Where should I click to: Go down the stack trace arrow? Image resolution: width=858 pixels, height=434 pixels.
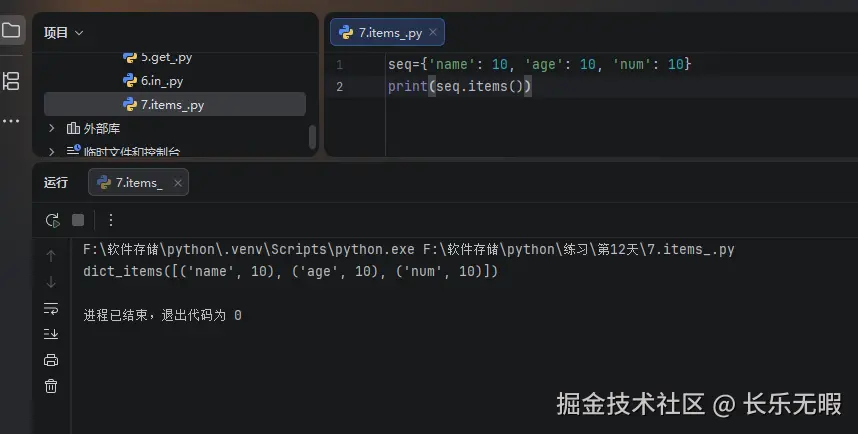(51, 282)
